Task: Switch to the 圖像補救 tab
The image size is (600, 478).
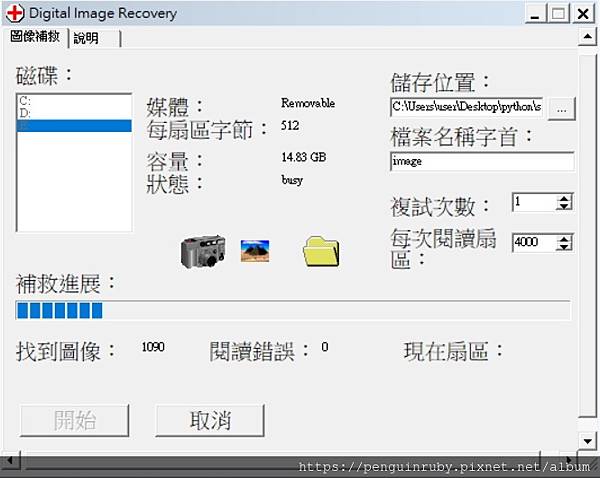Action: click(x=35, y=37)
